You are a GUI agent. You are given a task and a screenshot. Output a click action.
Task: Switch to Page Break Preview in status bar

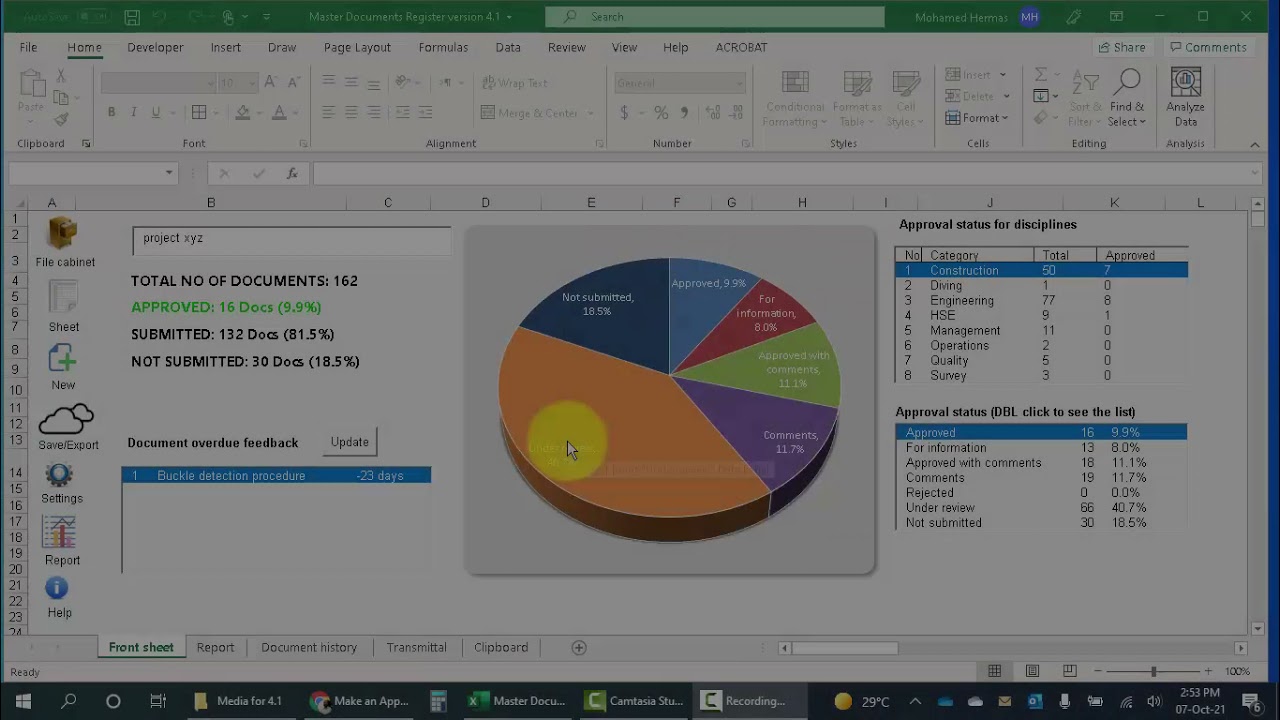coord(1069,671)
